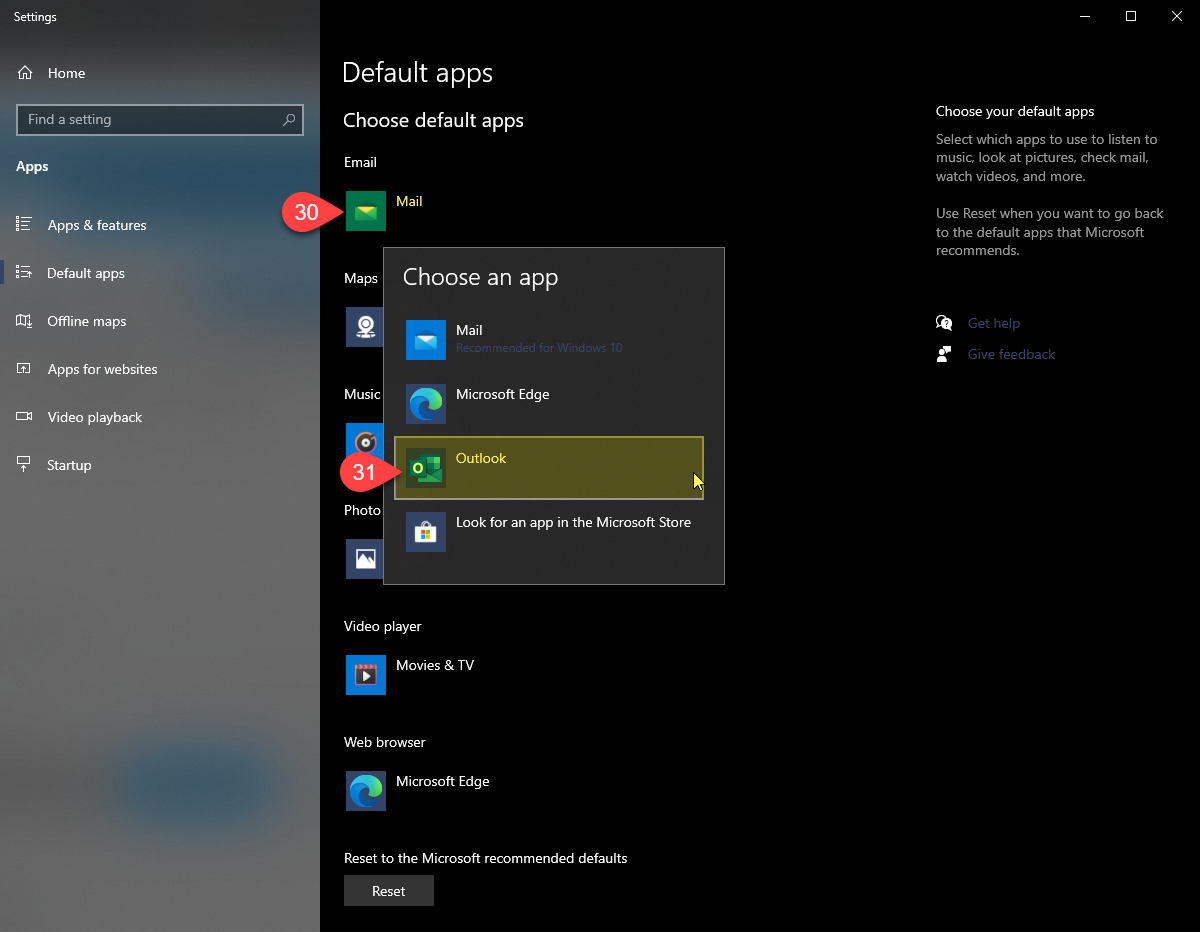Screen dimensions: 1200x932
Task: Click the Video playback monitor icon
Action: 25,417
